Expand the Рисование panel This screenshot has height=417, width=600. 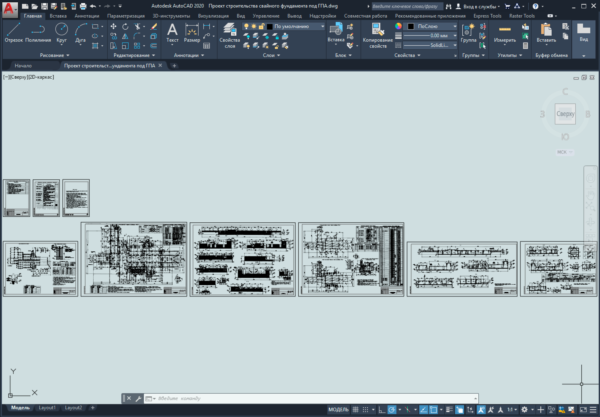(54, 55)
